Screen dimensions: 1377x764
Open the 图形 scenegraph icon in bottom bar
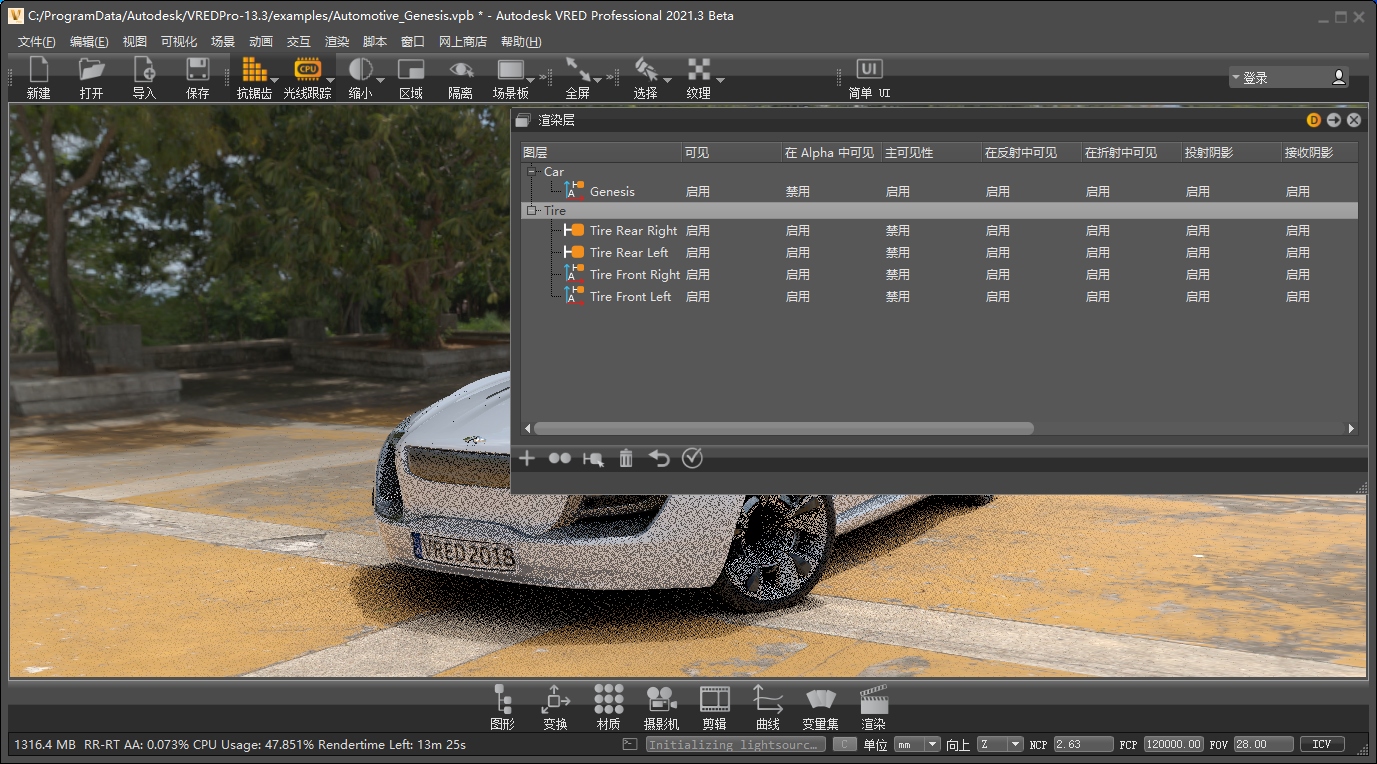503,706
